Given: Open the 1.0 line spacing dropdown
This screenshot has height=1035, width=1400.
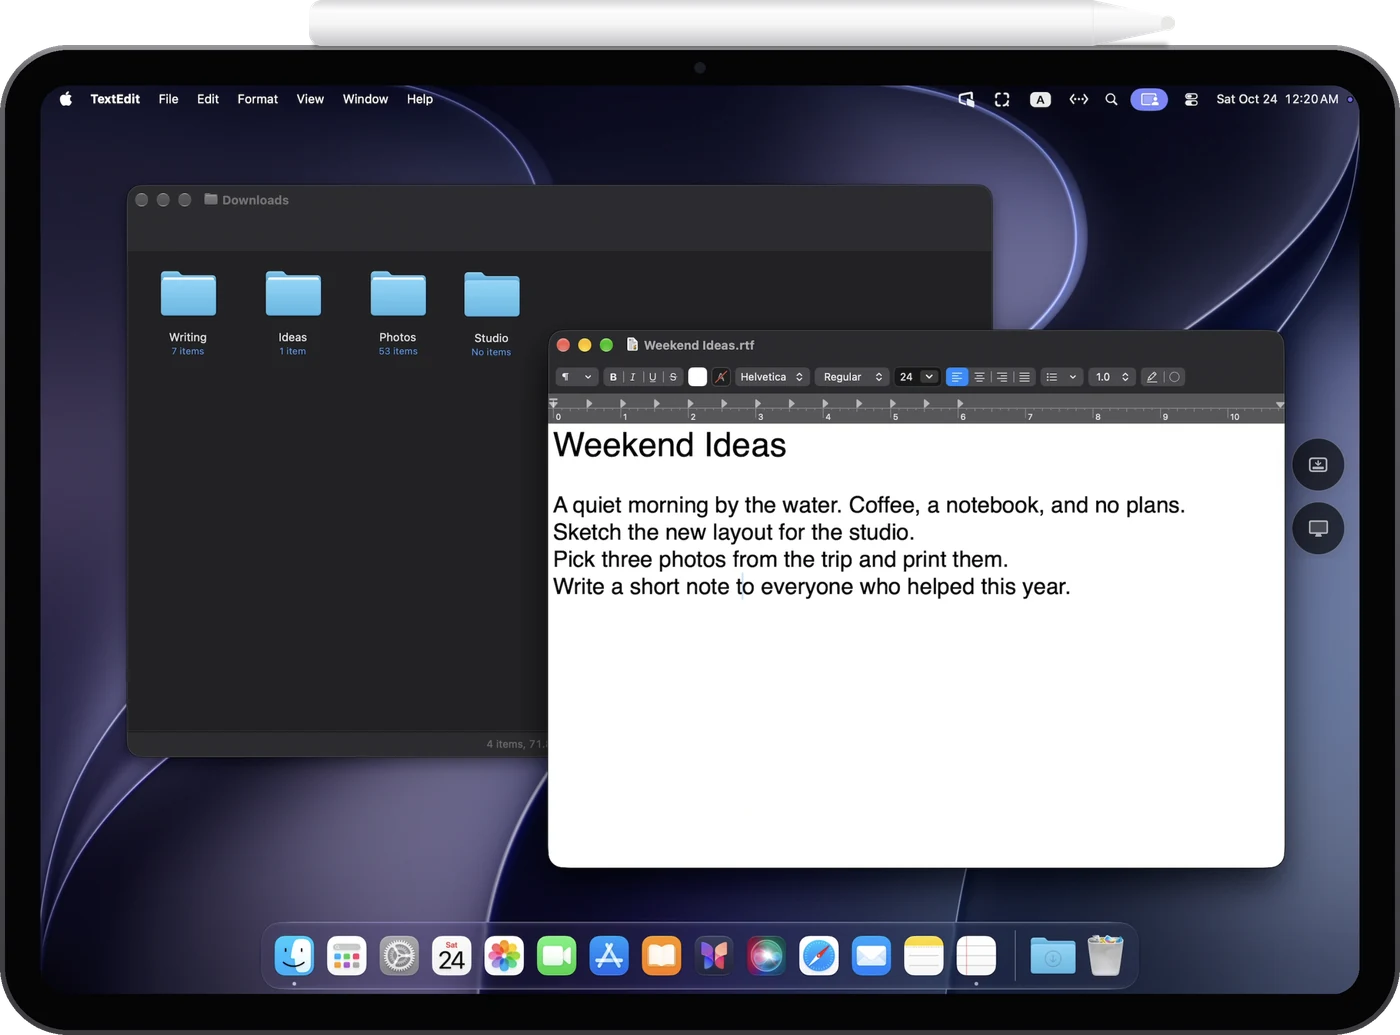Looking at the screenshot, I should [1112, 377].
